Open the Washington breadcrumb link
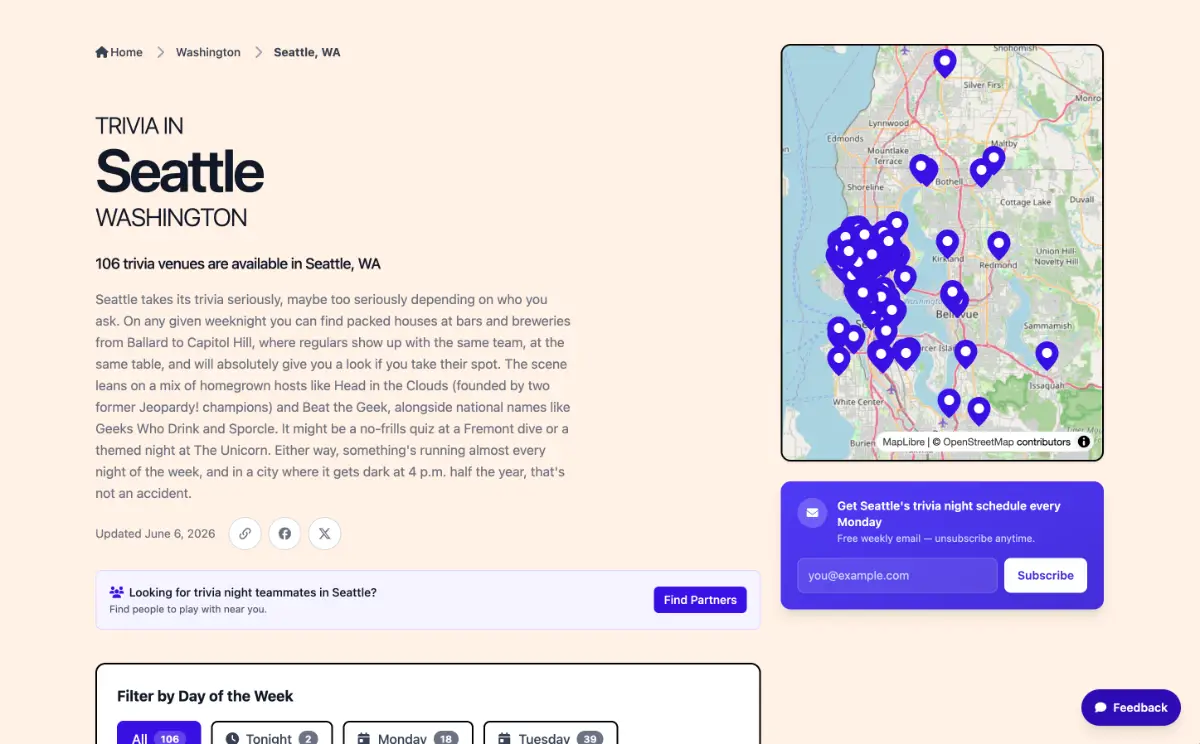The height and width of the screenshot is (744, 1200). tap(208, 52)
